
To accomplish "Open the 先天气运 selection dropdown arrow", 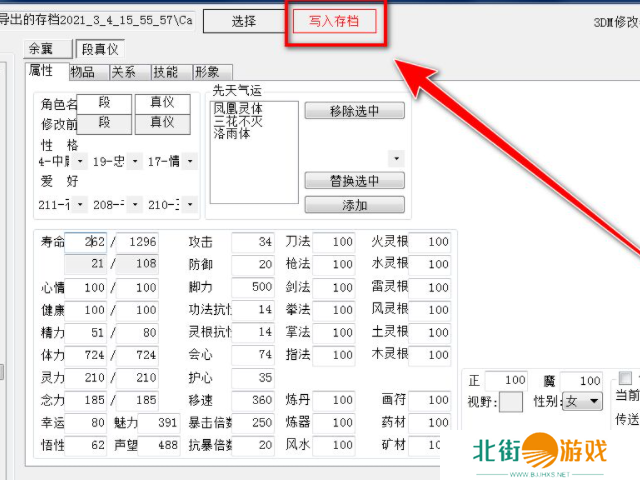I will click(x=397, y=159).
